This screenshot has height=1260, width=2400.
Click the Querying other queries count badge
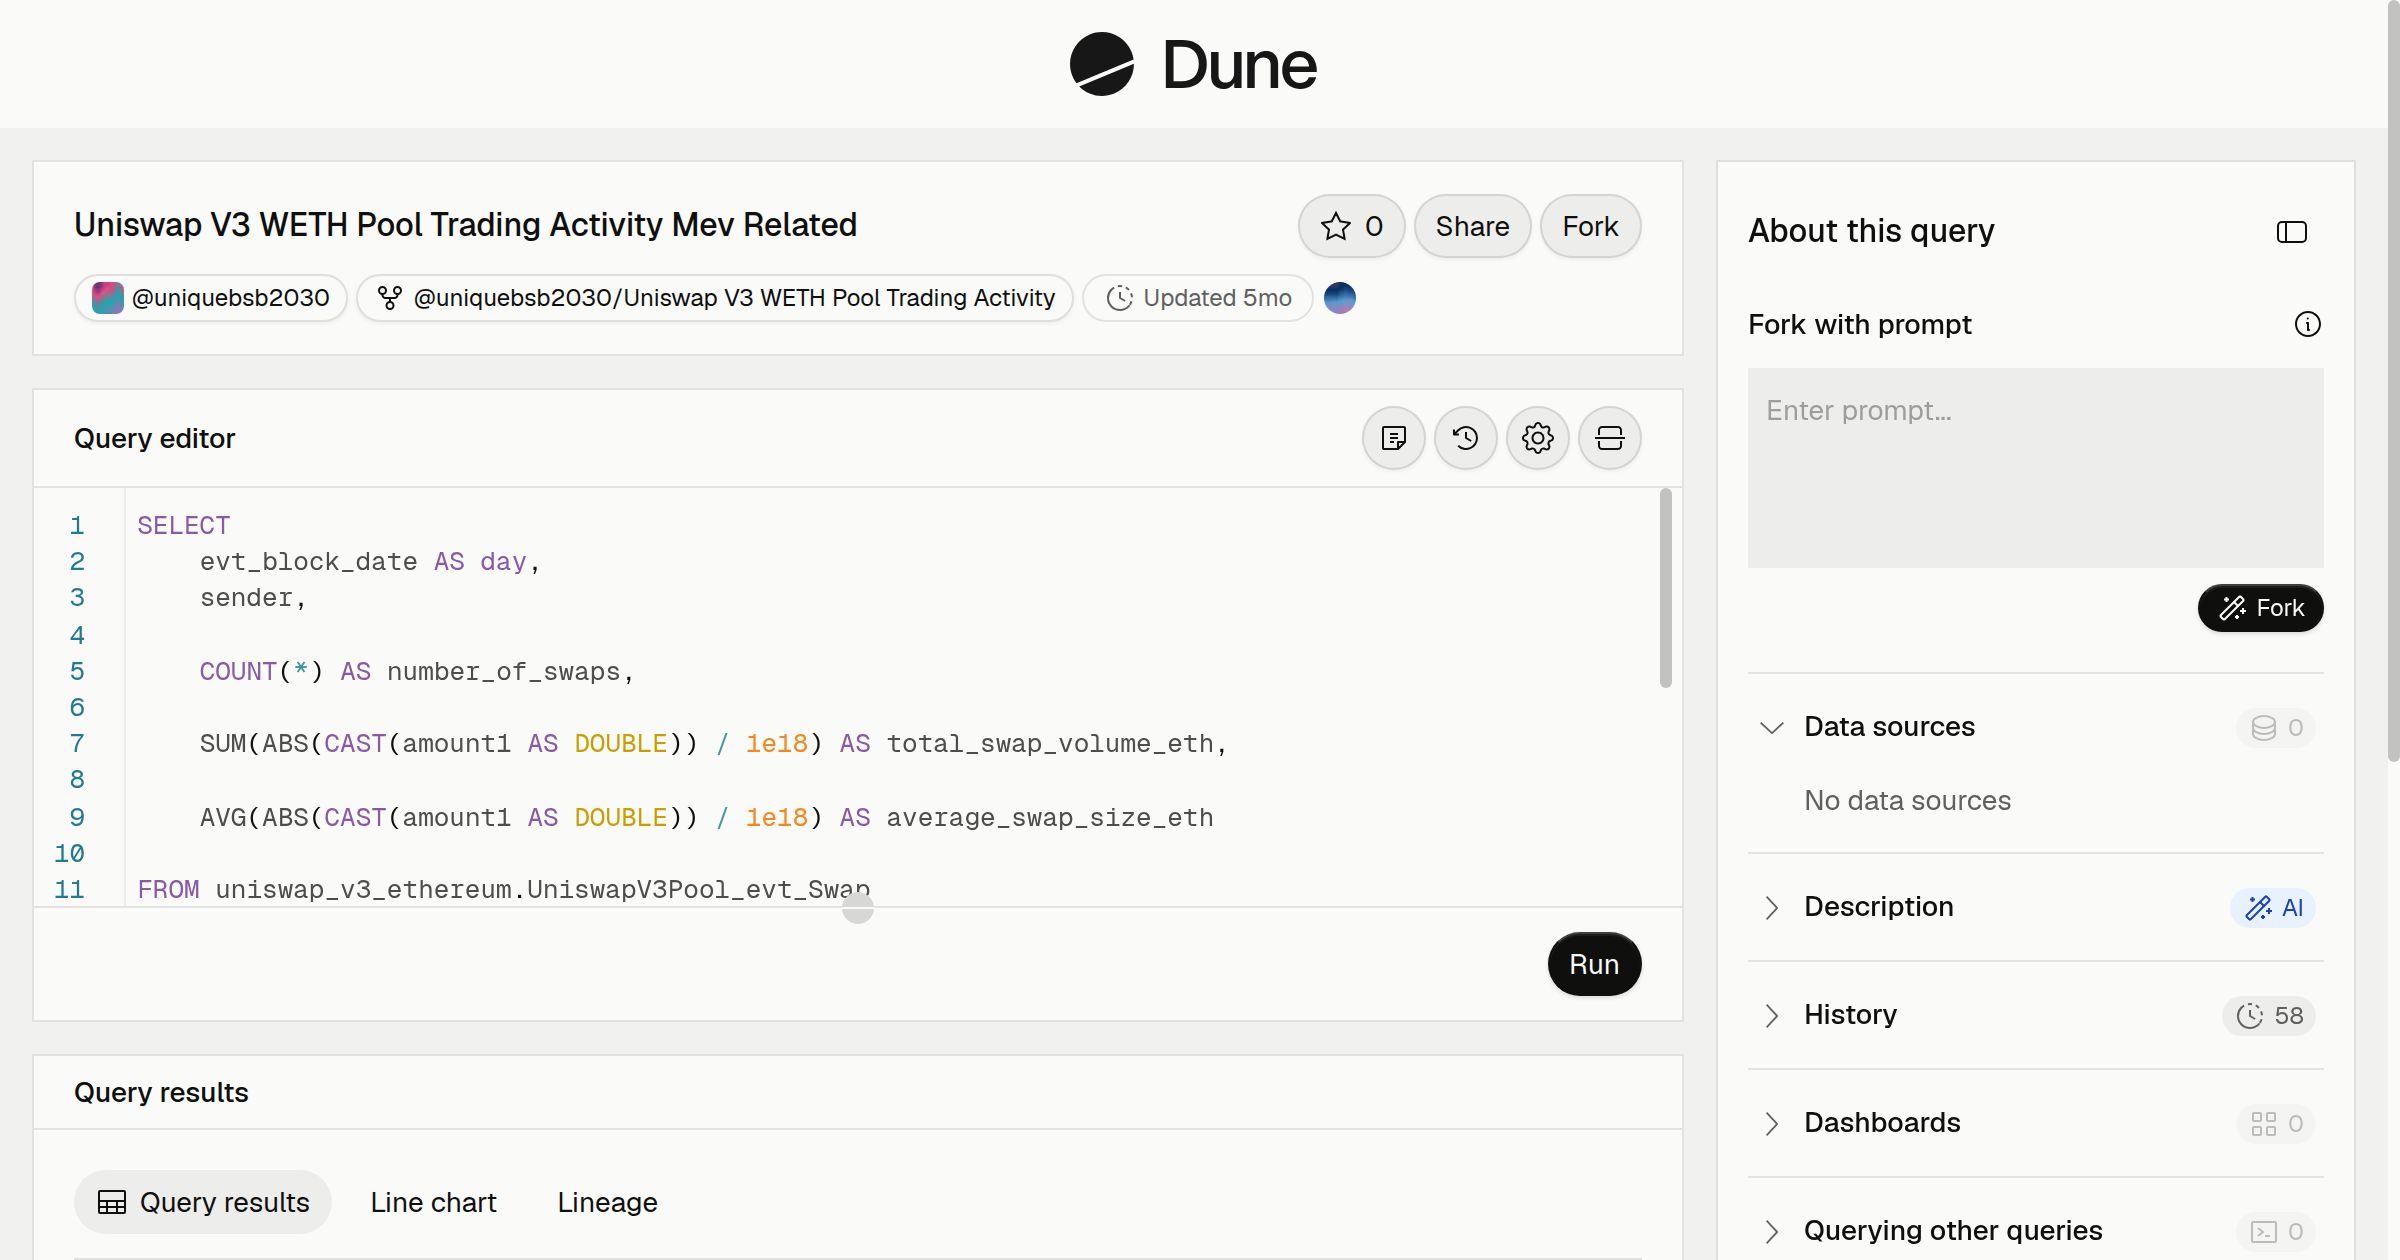(x=2276, y=1231)
